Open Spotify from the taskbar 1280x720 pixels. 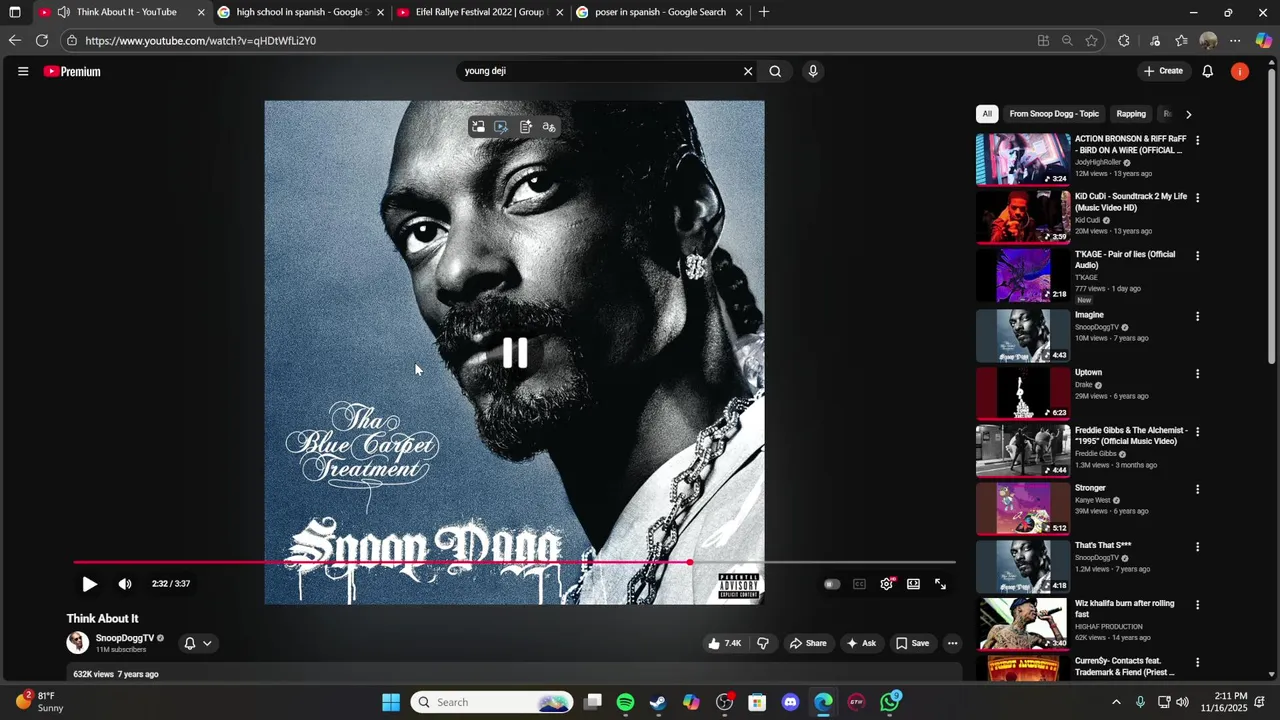(625, 702)
